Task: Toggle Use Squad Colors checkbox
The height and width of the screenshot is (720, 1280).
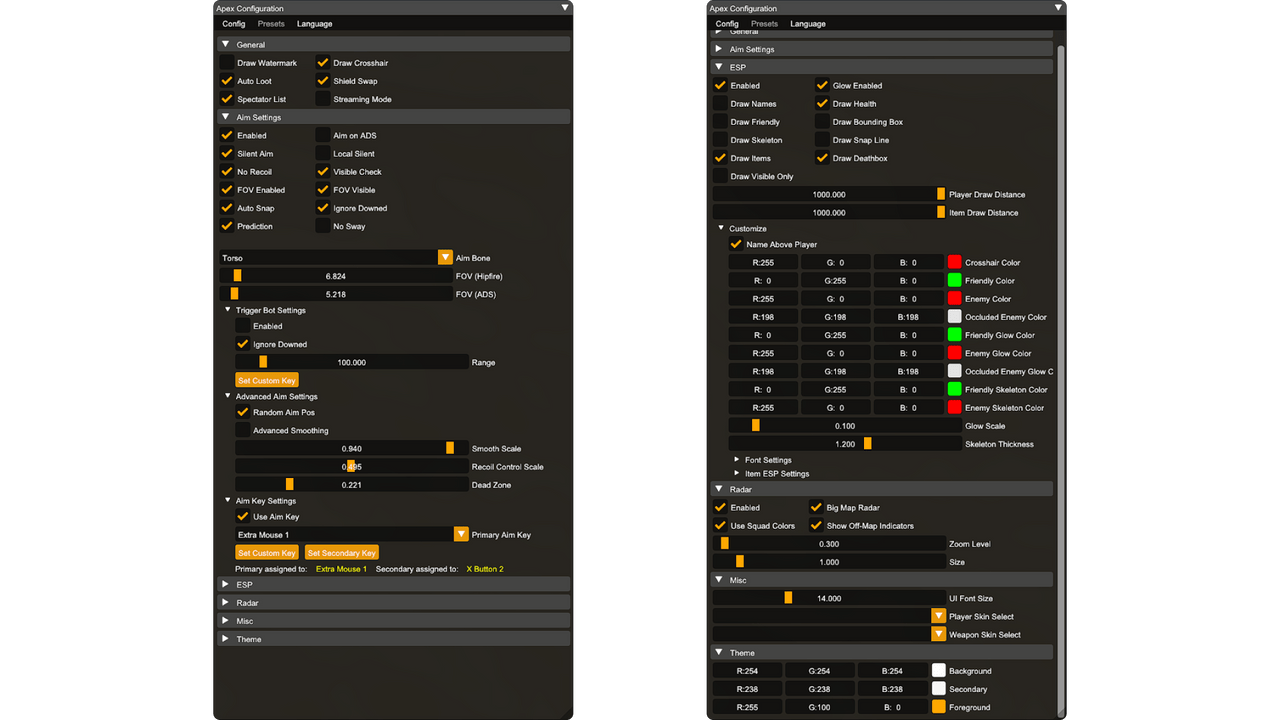Action: [x=720, y=525]
